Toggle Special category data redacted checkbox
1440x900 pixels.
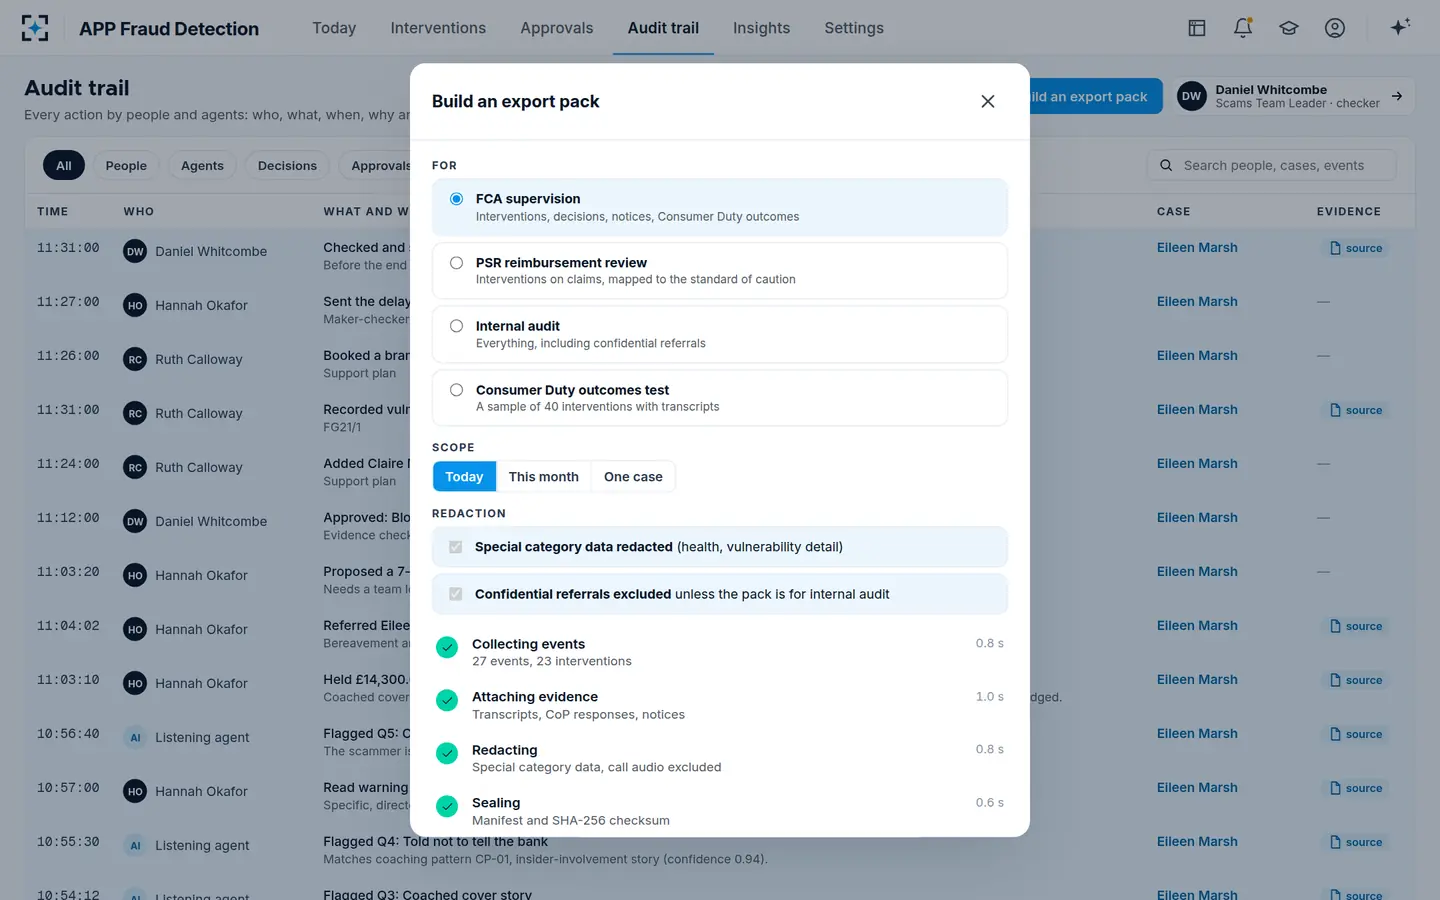pos(456,547)
